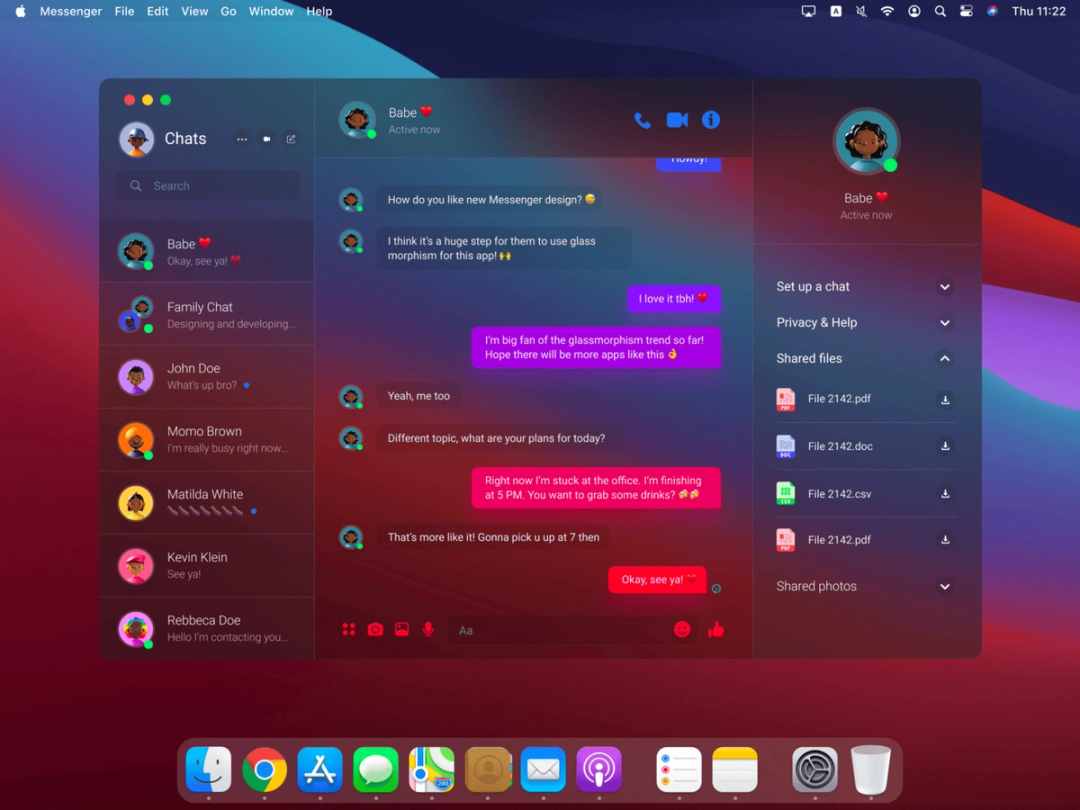Open Spotlight search in the menu bar
This screenshot has height=810, width=1080.
940,11
